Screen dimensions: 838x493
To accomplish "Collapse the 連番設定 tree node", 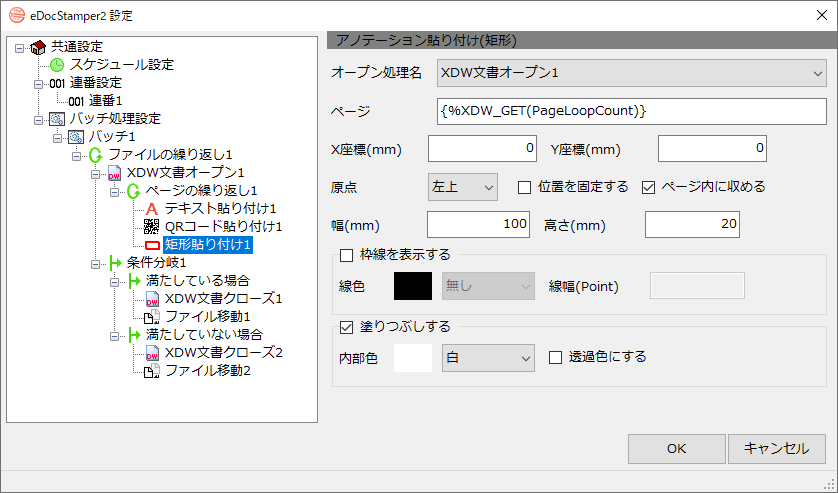I will pos(38,84).
